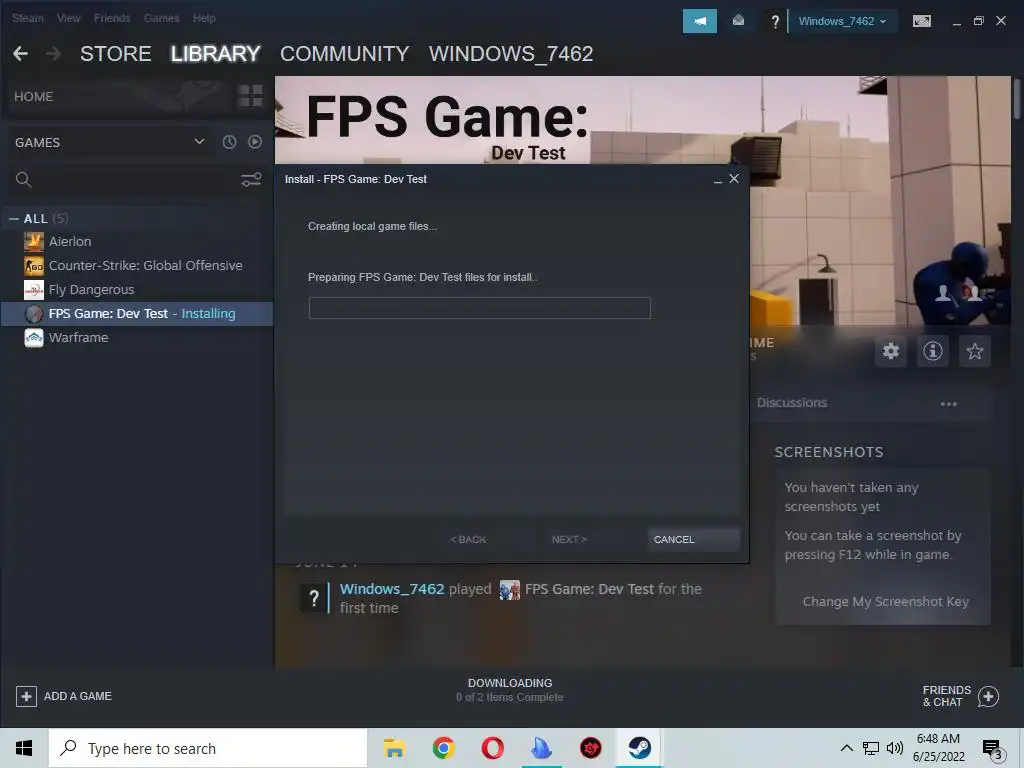Screen dimensions: 1024x768
Task: Open Windows_7462 profile link in activity
Action: [392, 589]
